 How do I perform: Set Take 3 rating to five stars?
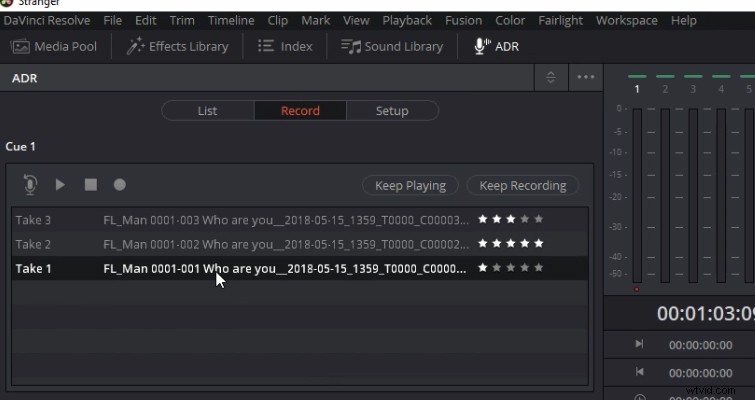click(539, 219)
